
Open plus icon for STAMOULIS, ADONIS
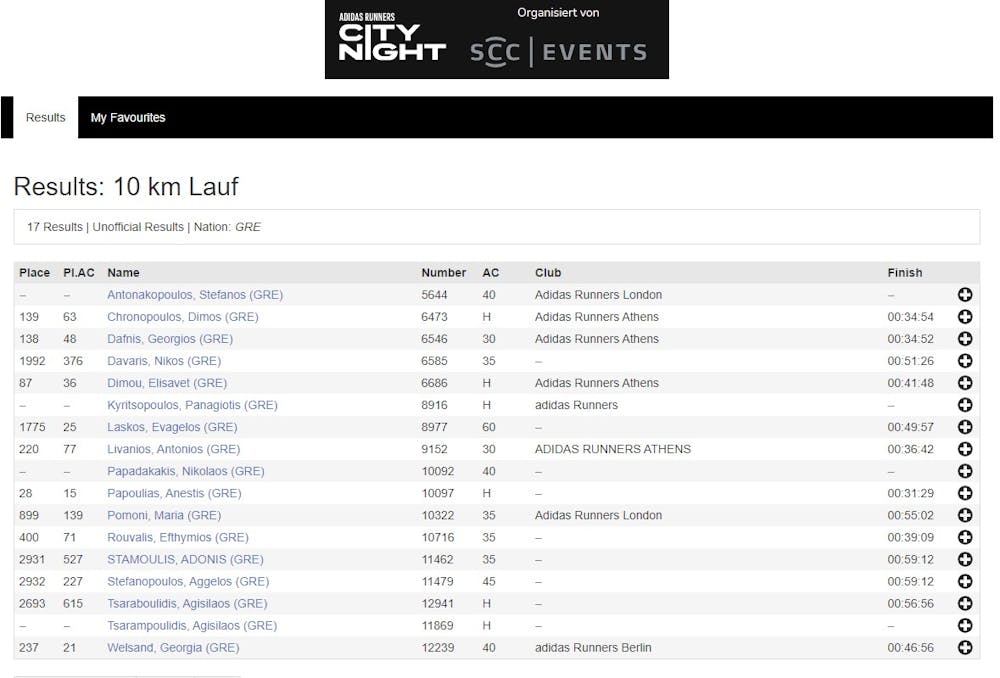(965, 559)
